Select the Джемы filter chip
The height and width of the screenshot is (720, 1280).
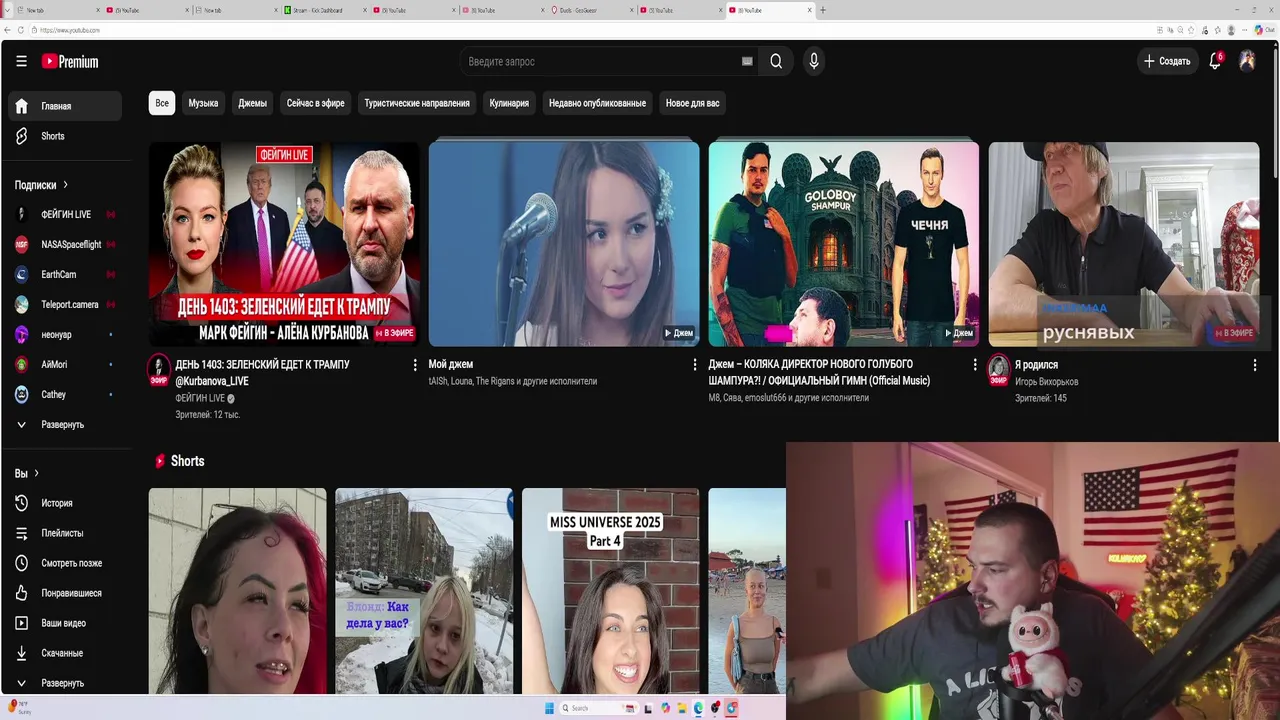[252, 103]
